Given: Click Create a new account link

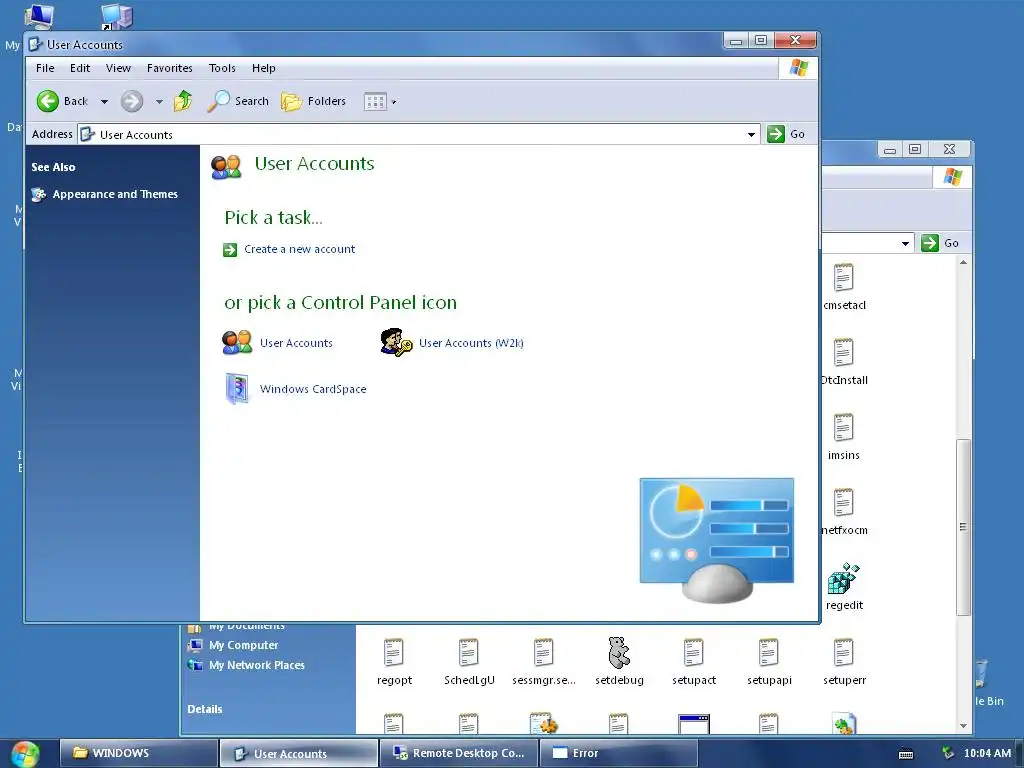Looking at the screenshot, I should [300, 249].
